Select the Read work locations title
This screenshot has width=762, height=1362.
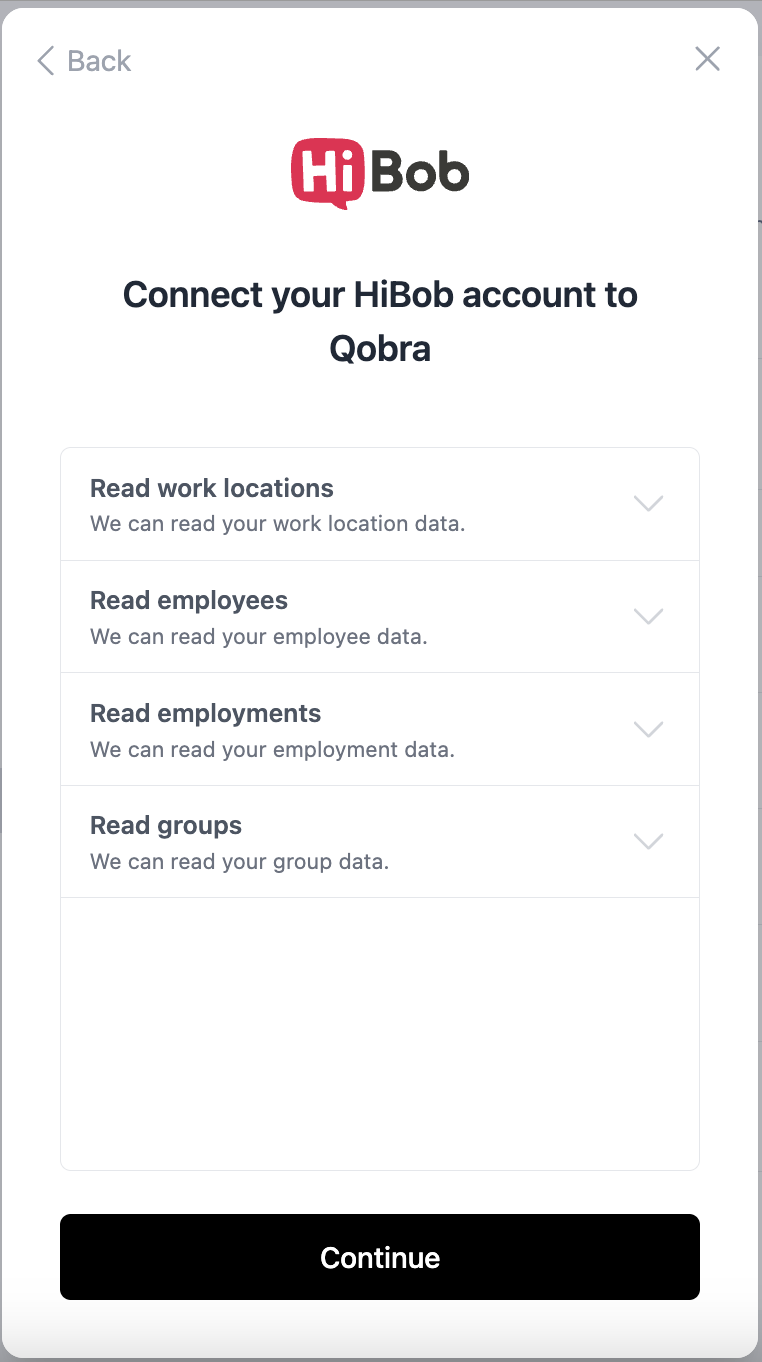(x=212, y=488)
